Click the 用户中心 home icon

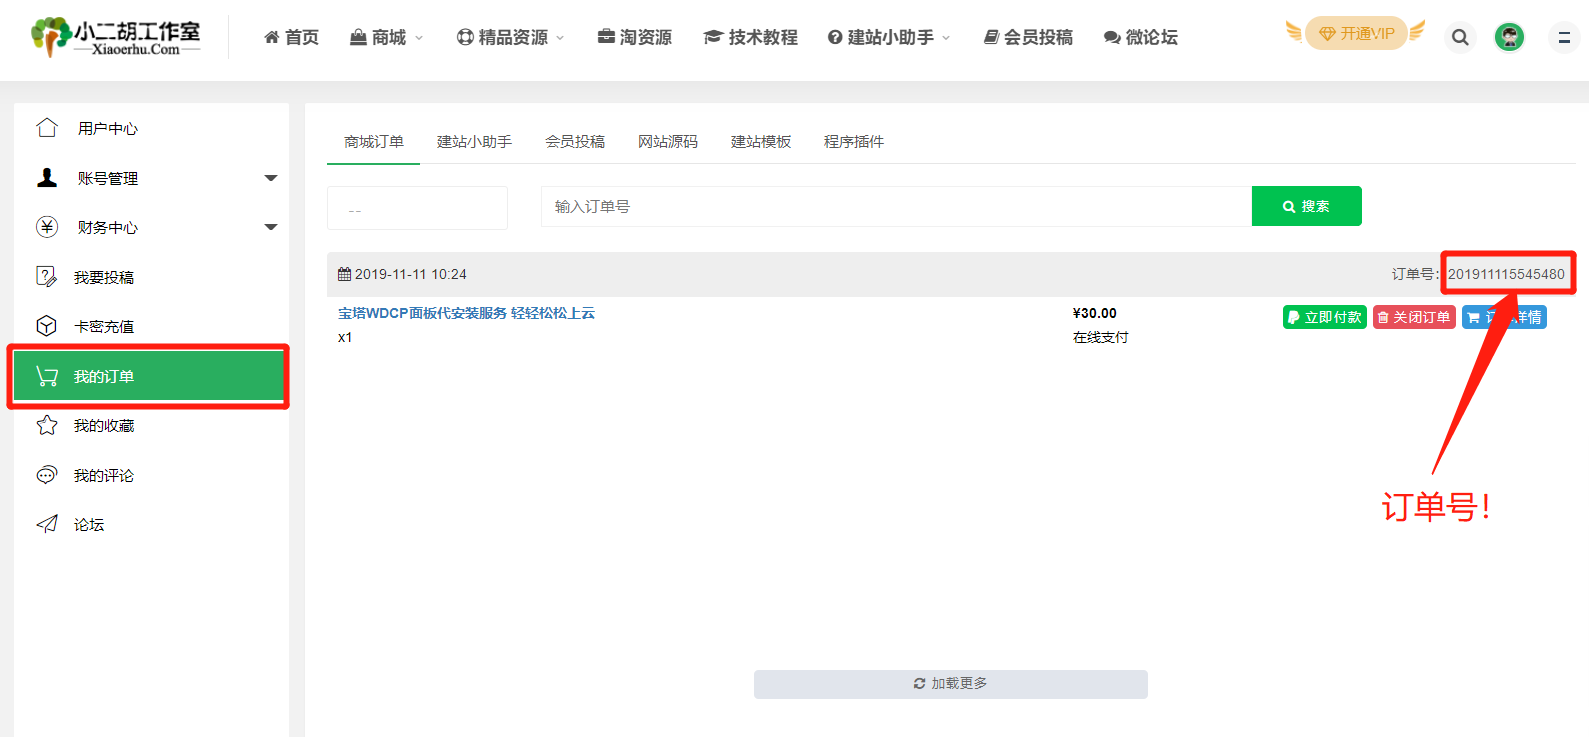(47, 128)
